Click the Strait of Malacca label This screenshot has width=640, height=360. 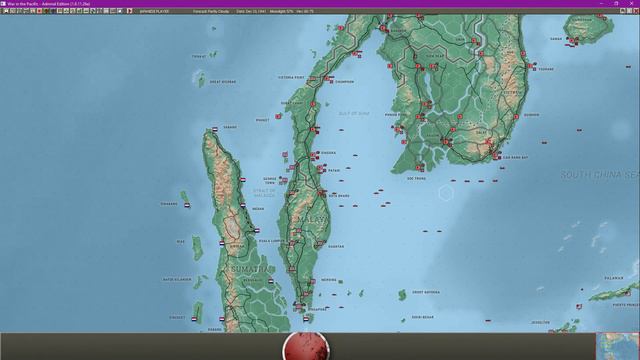(264, 193)
